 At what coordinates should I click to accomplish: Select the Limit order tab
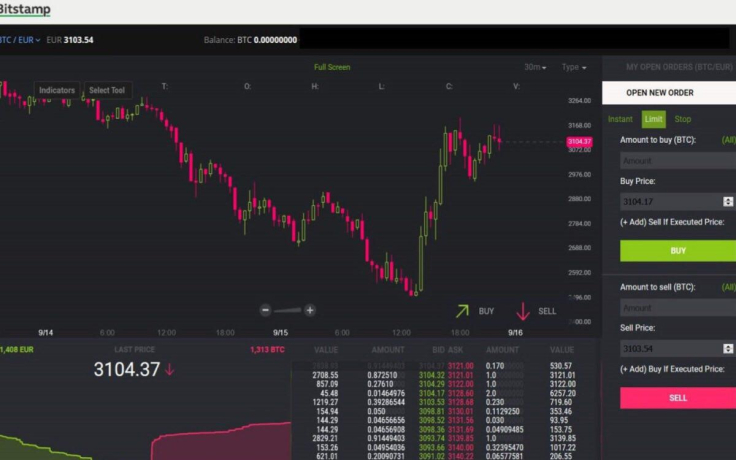(x=653, y=119)
